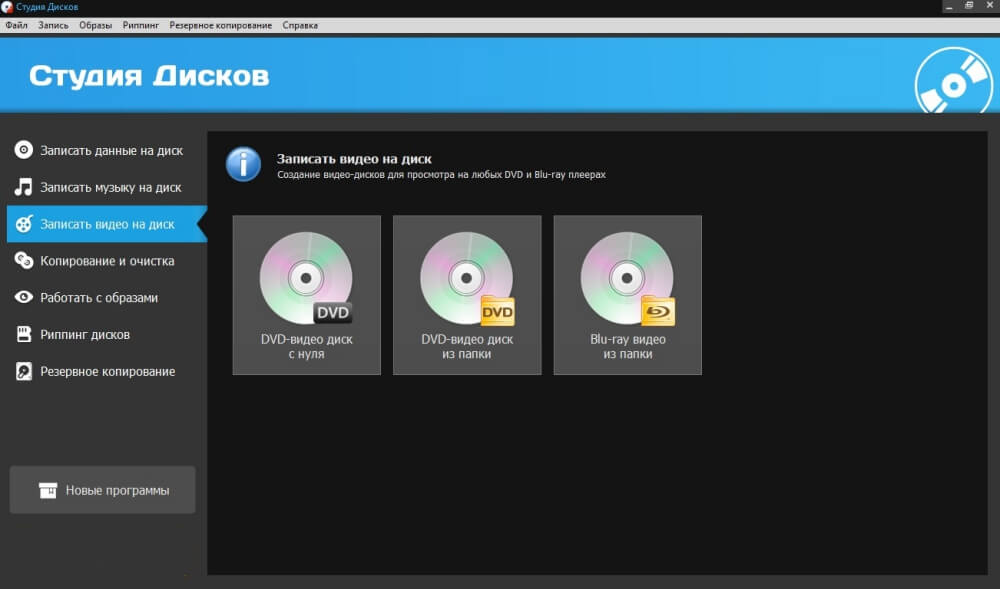Screen dimensions: 1000x589
Task: Open the Запись menu
Action: click(x=53, y=25)
